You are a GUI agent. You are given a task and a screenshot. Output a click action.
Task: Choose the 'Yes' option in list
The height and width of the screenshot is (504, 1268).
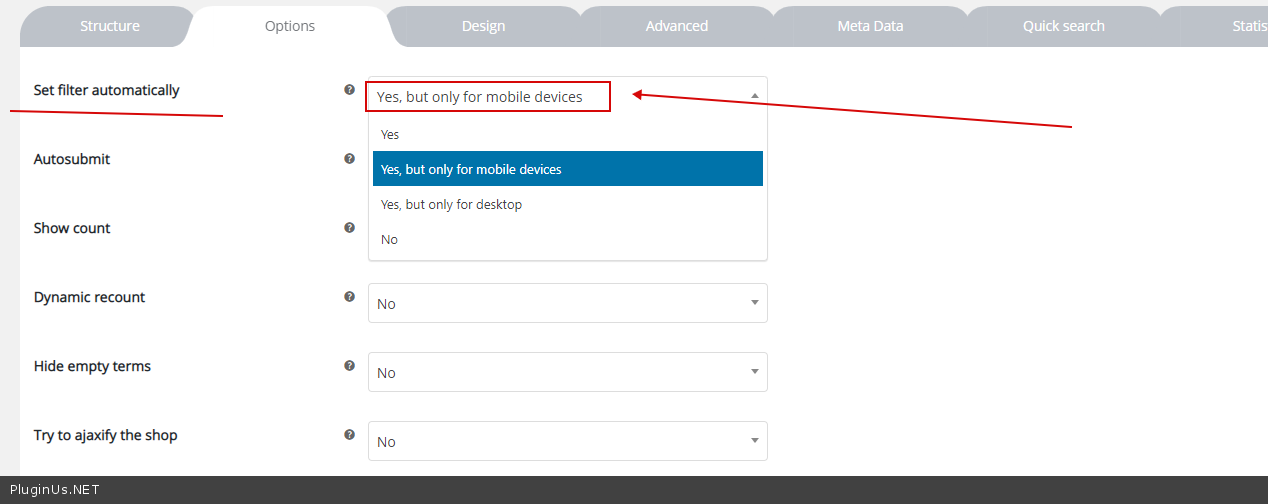pyautogui.click(x=390, y=134)
